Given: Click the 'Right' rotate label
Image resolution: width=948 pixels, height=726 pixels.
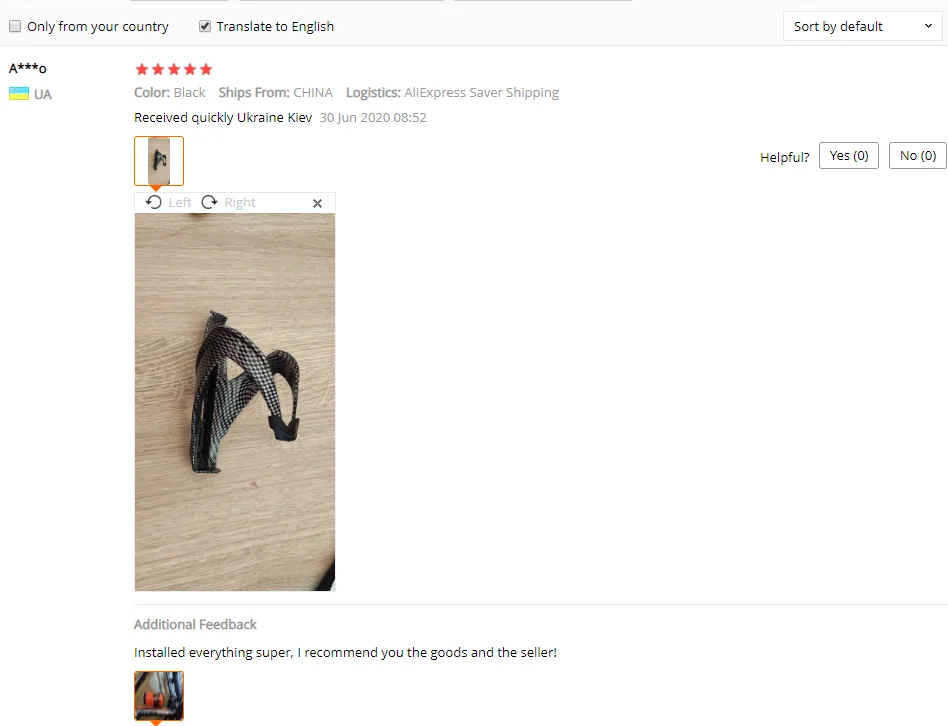Looking at the screenshot, I should click(x=240, y=203).
